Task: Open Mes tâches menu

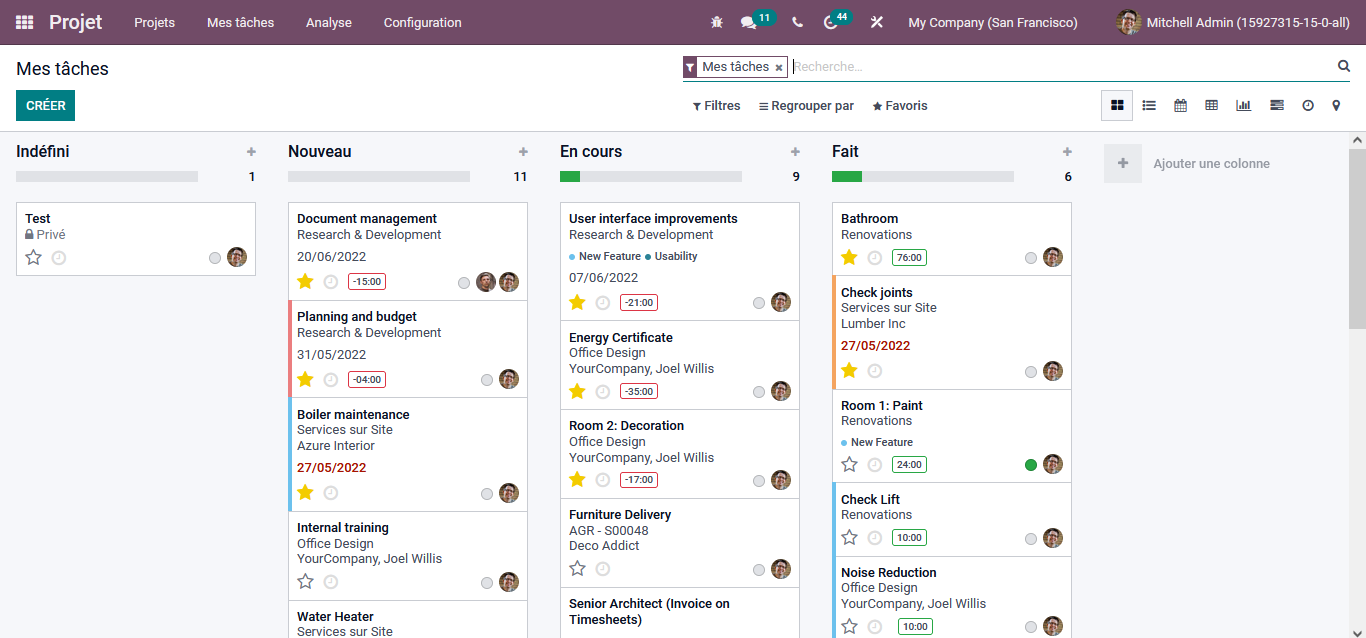Action: tap(240, 22)
